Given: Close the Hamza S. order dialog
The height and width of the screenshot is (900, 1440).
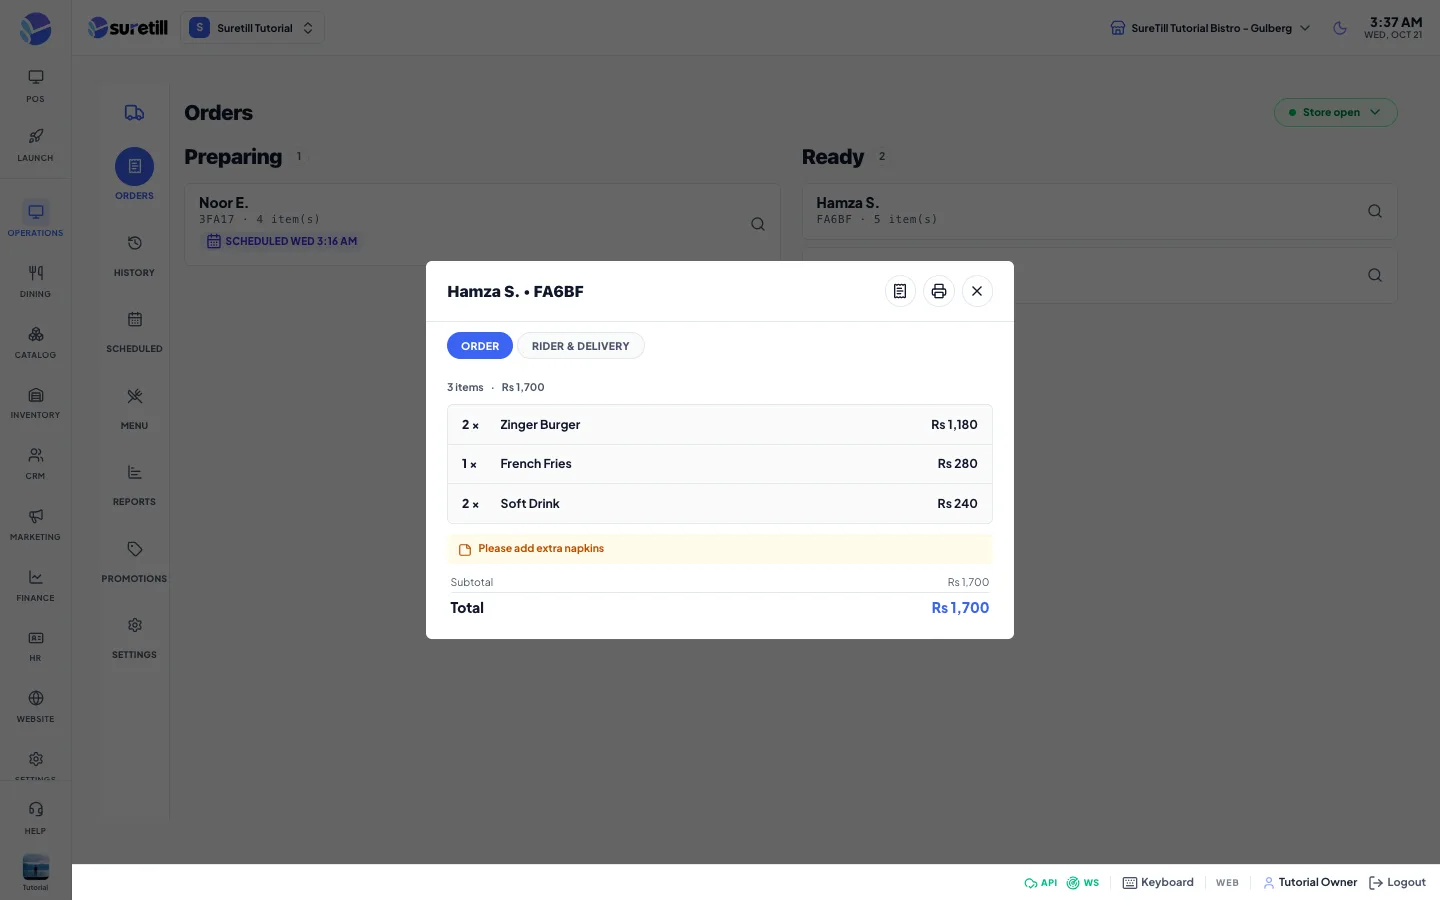Looking at the screenshot, I should click(977, 291).
